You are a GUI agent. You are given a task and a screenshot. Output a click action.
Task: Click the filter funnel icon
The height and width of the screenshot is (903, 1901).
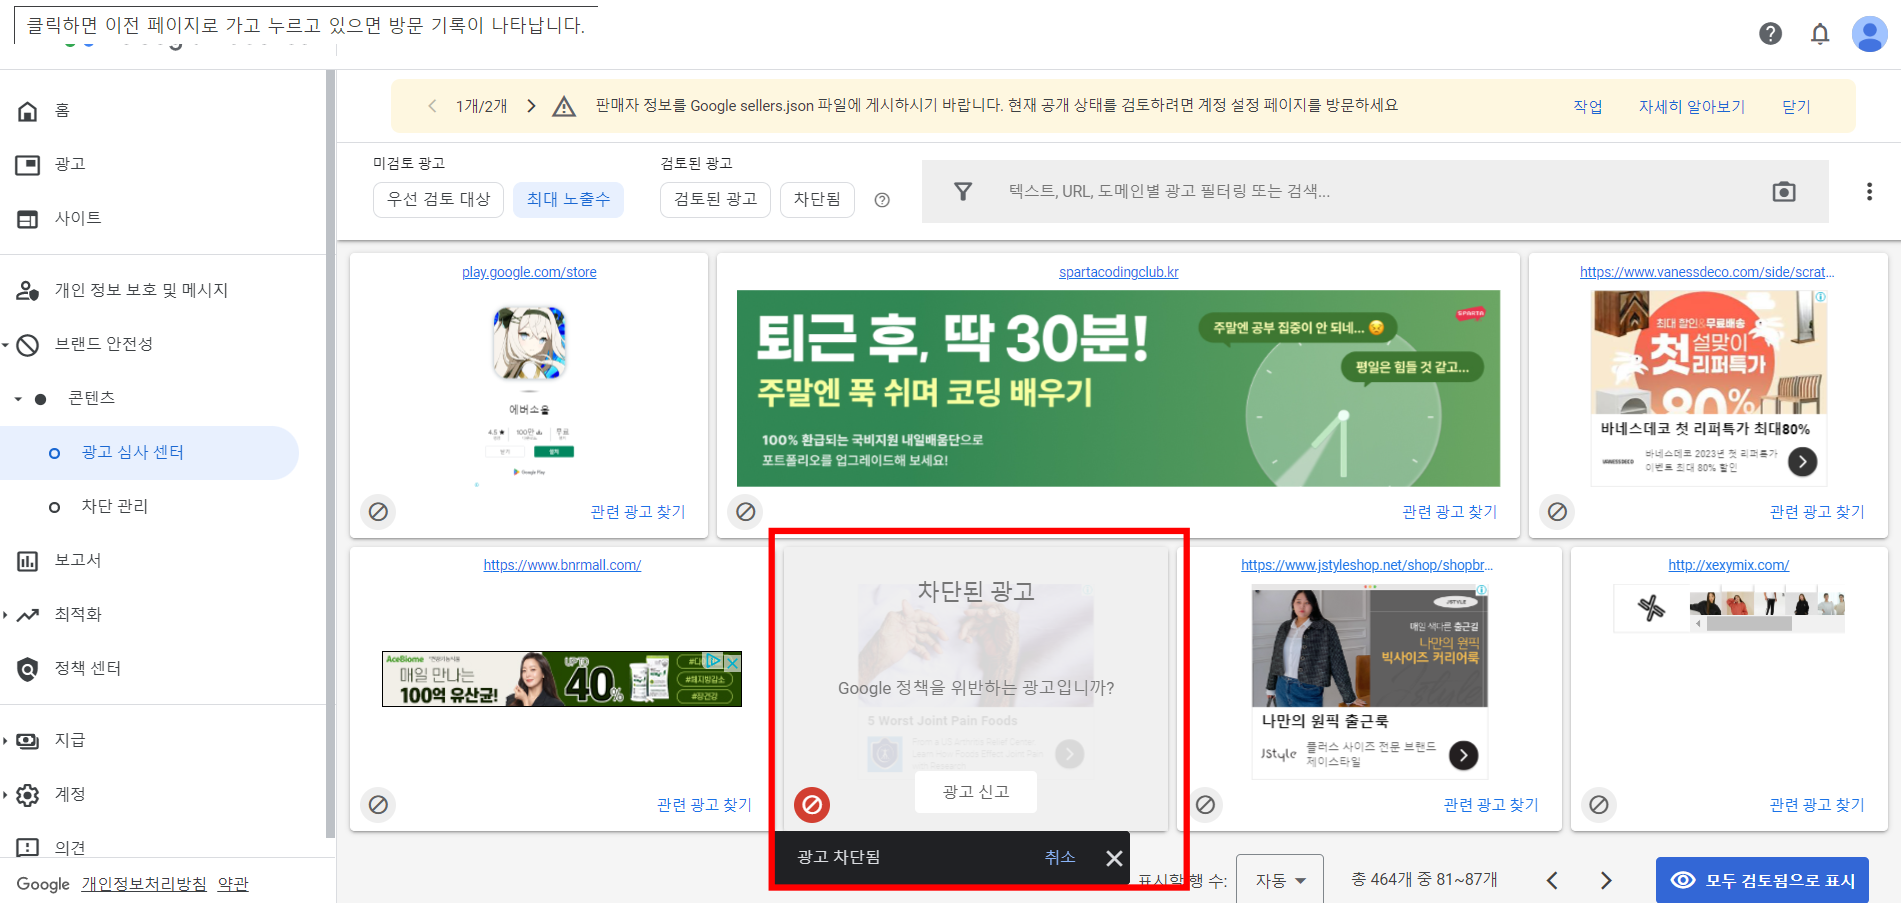click(963, 191)
